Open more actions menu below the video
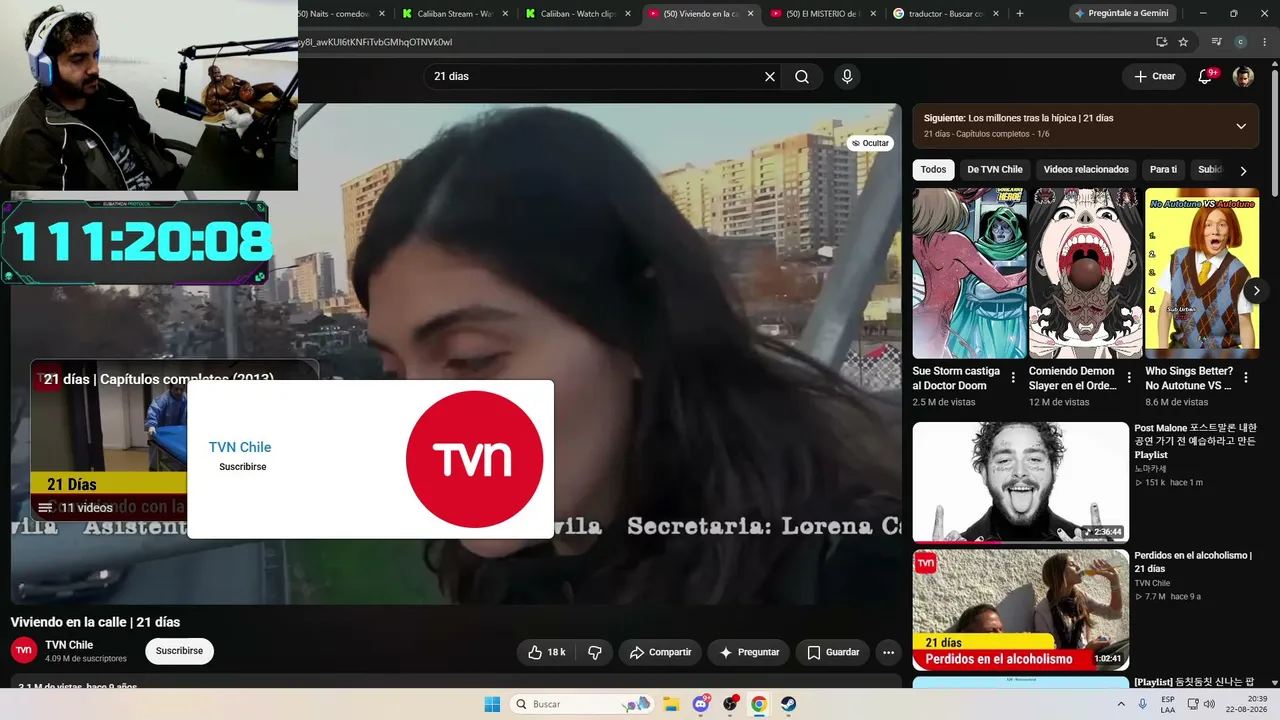The width and height of the screenshot is (1280, 720). pos(888,652)
